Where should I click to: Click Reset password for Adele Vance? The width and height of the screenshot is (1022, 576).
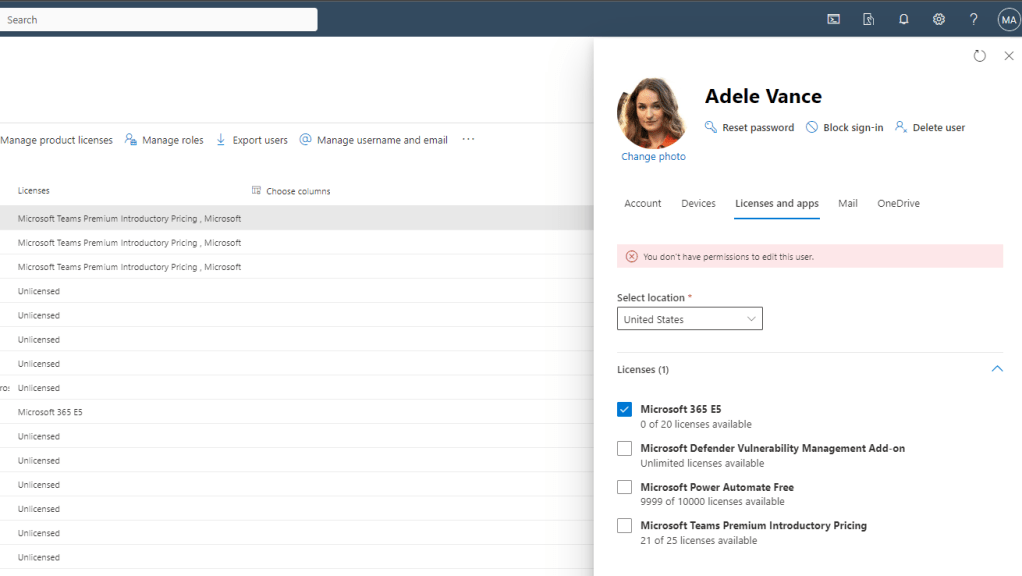[x=749, y=128]
